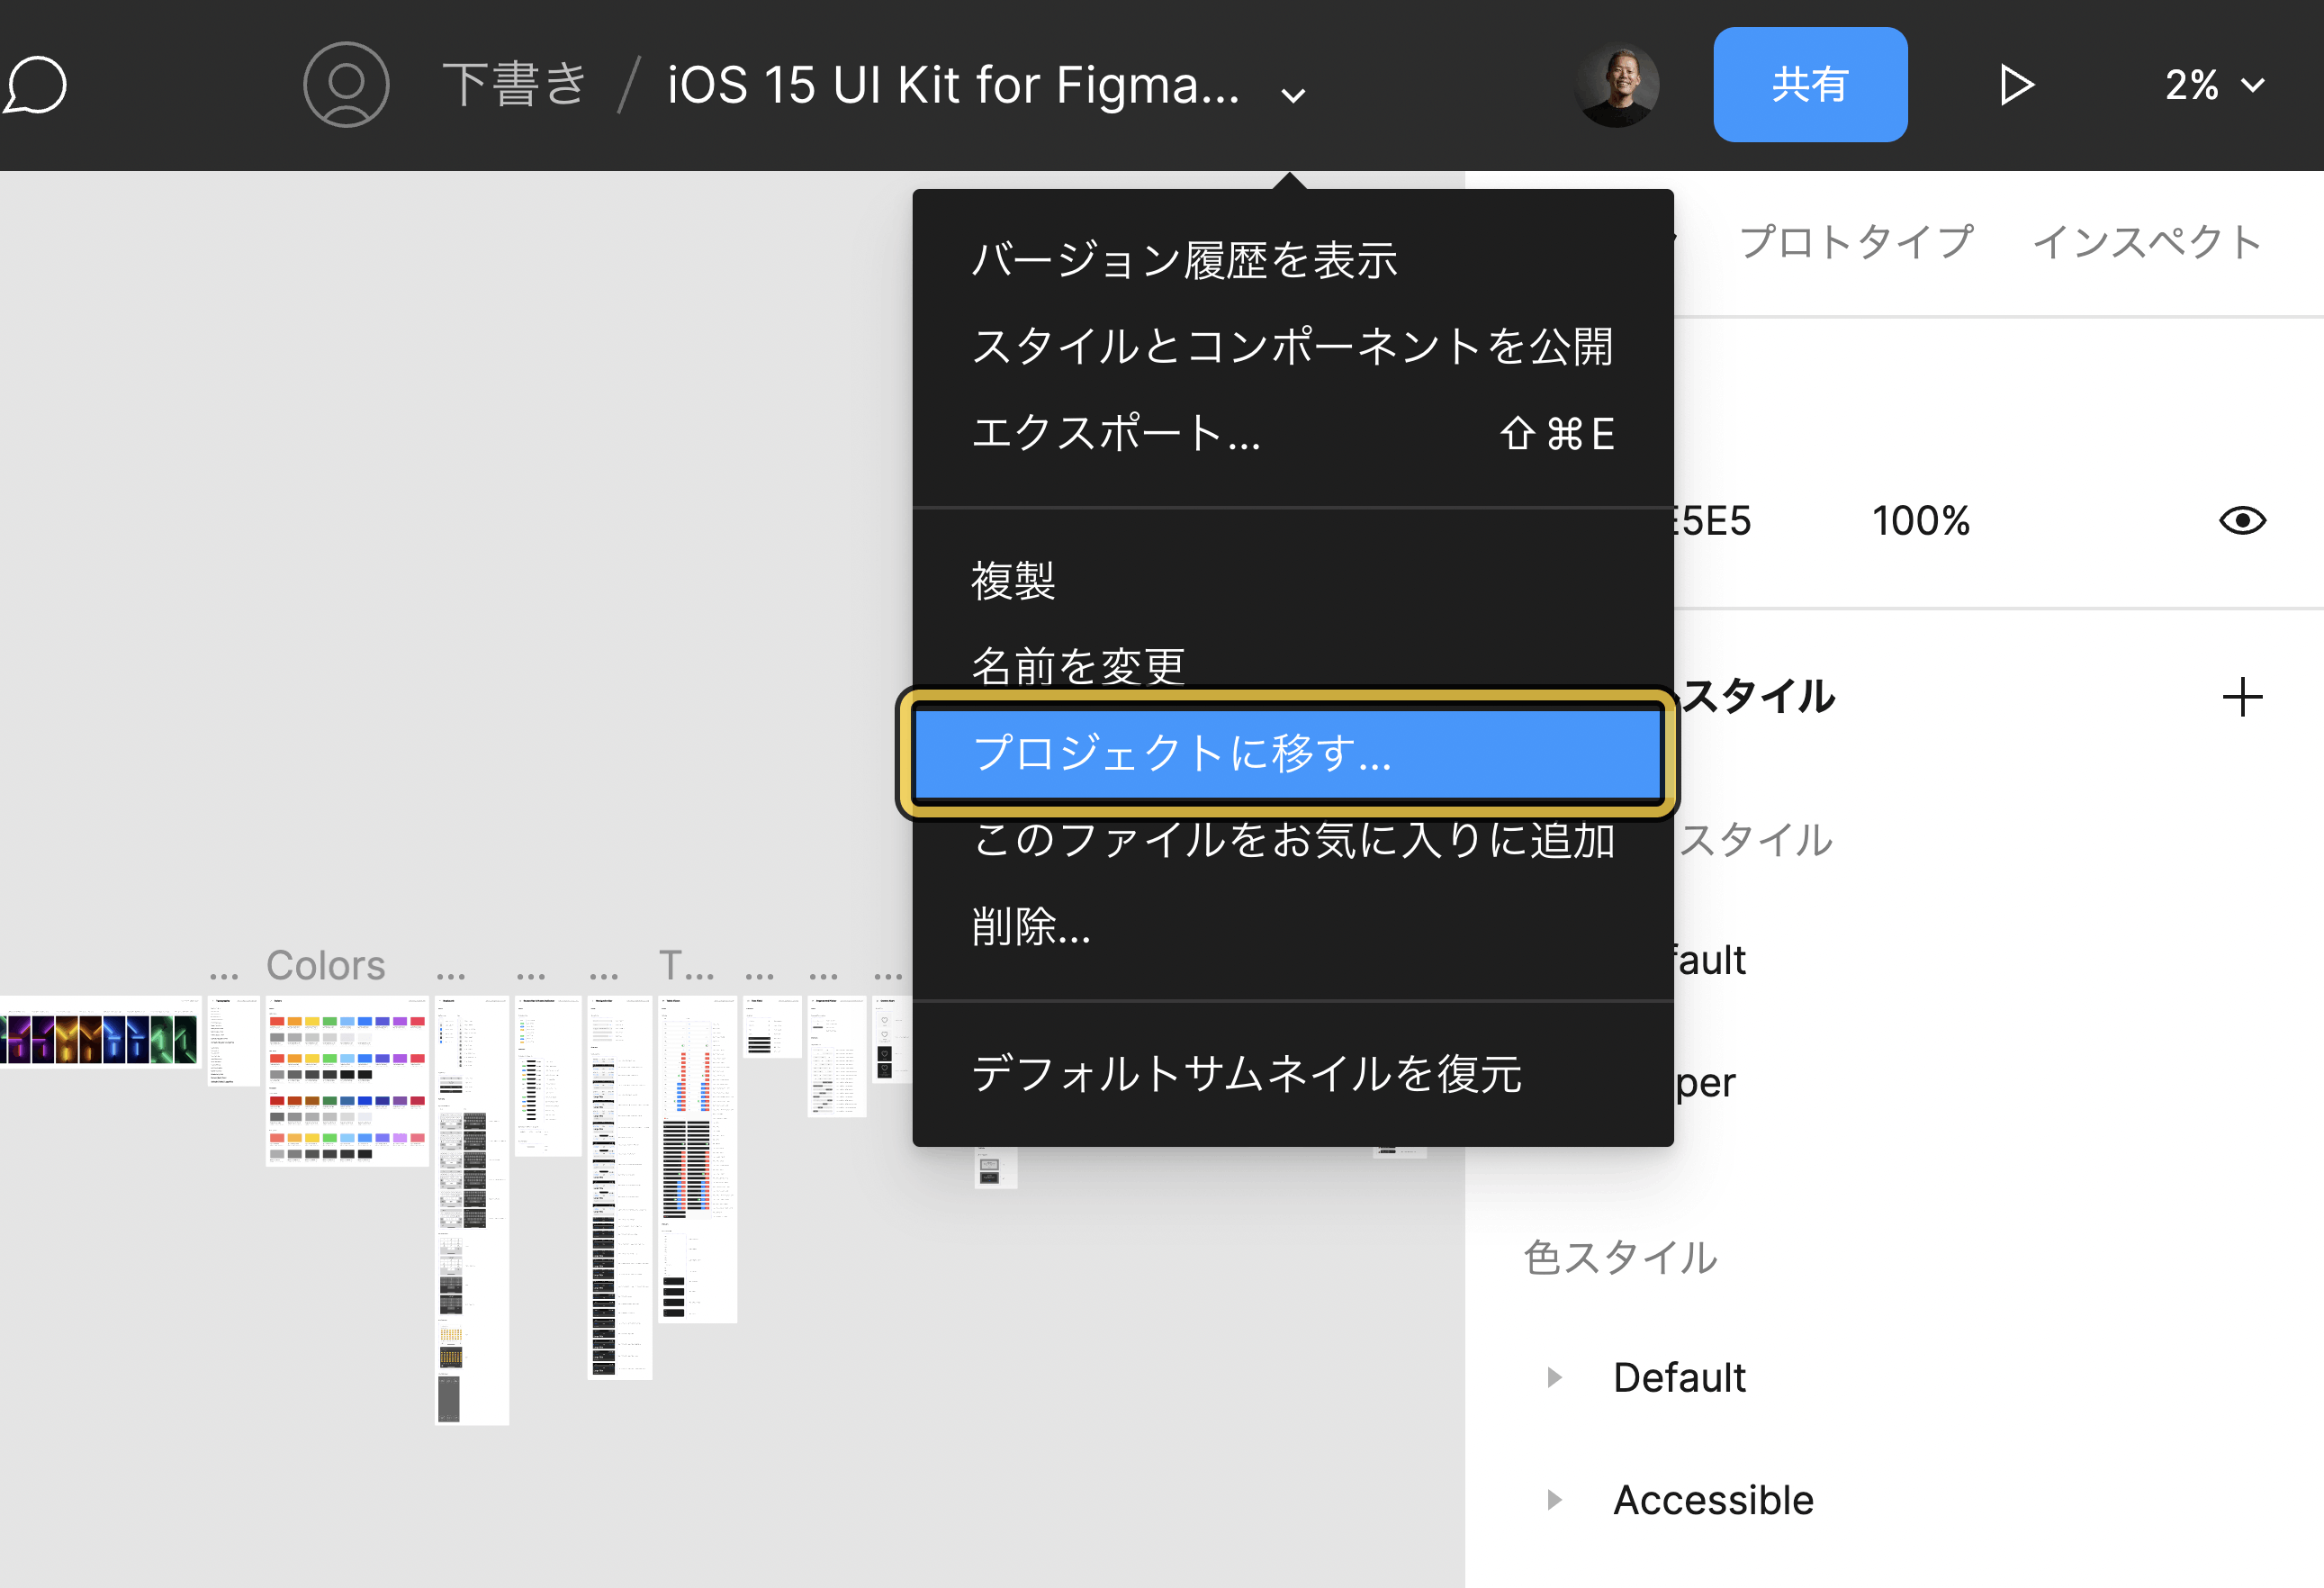Click the 100% background opacity value
Viewport: 2324px width, 1588px height.
[1920, 521]
